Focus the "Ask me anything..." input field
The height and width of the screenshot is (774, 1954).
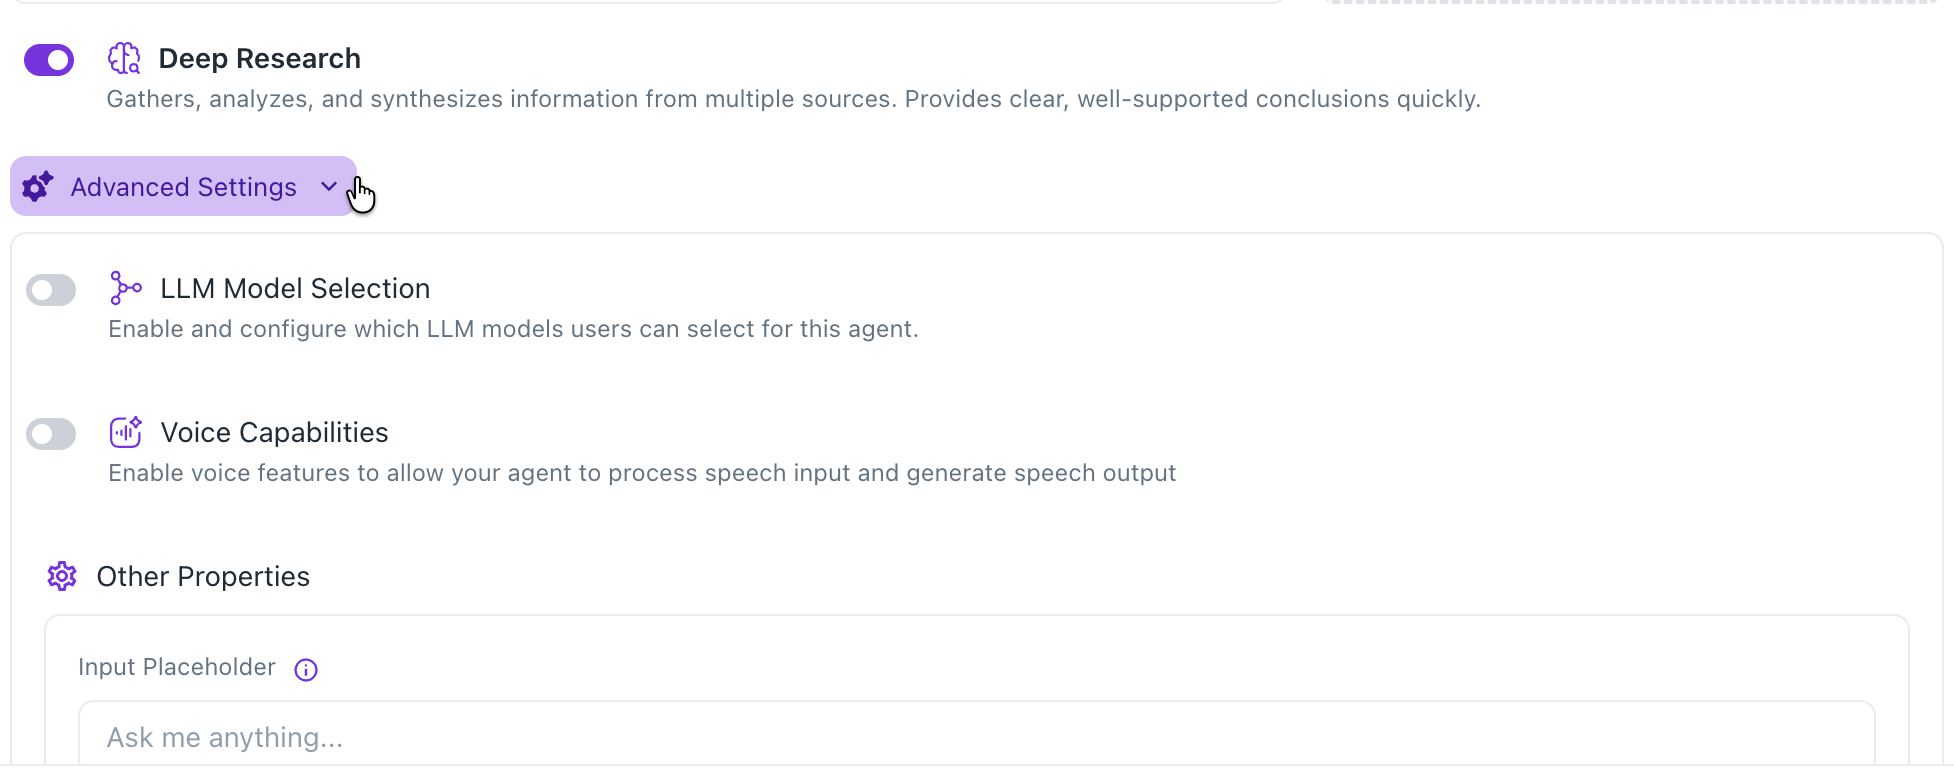(976, 737)
